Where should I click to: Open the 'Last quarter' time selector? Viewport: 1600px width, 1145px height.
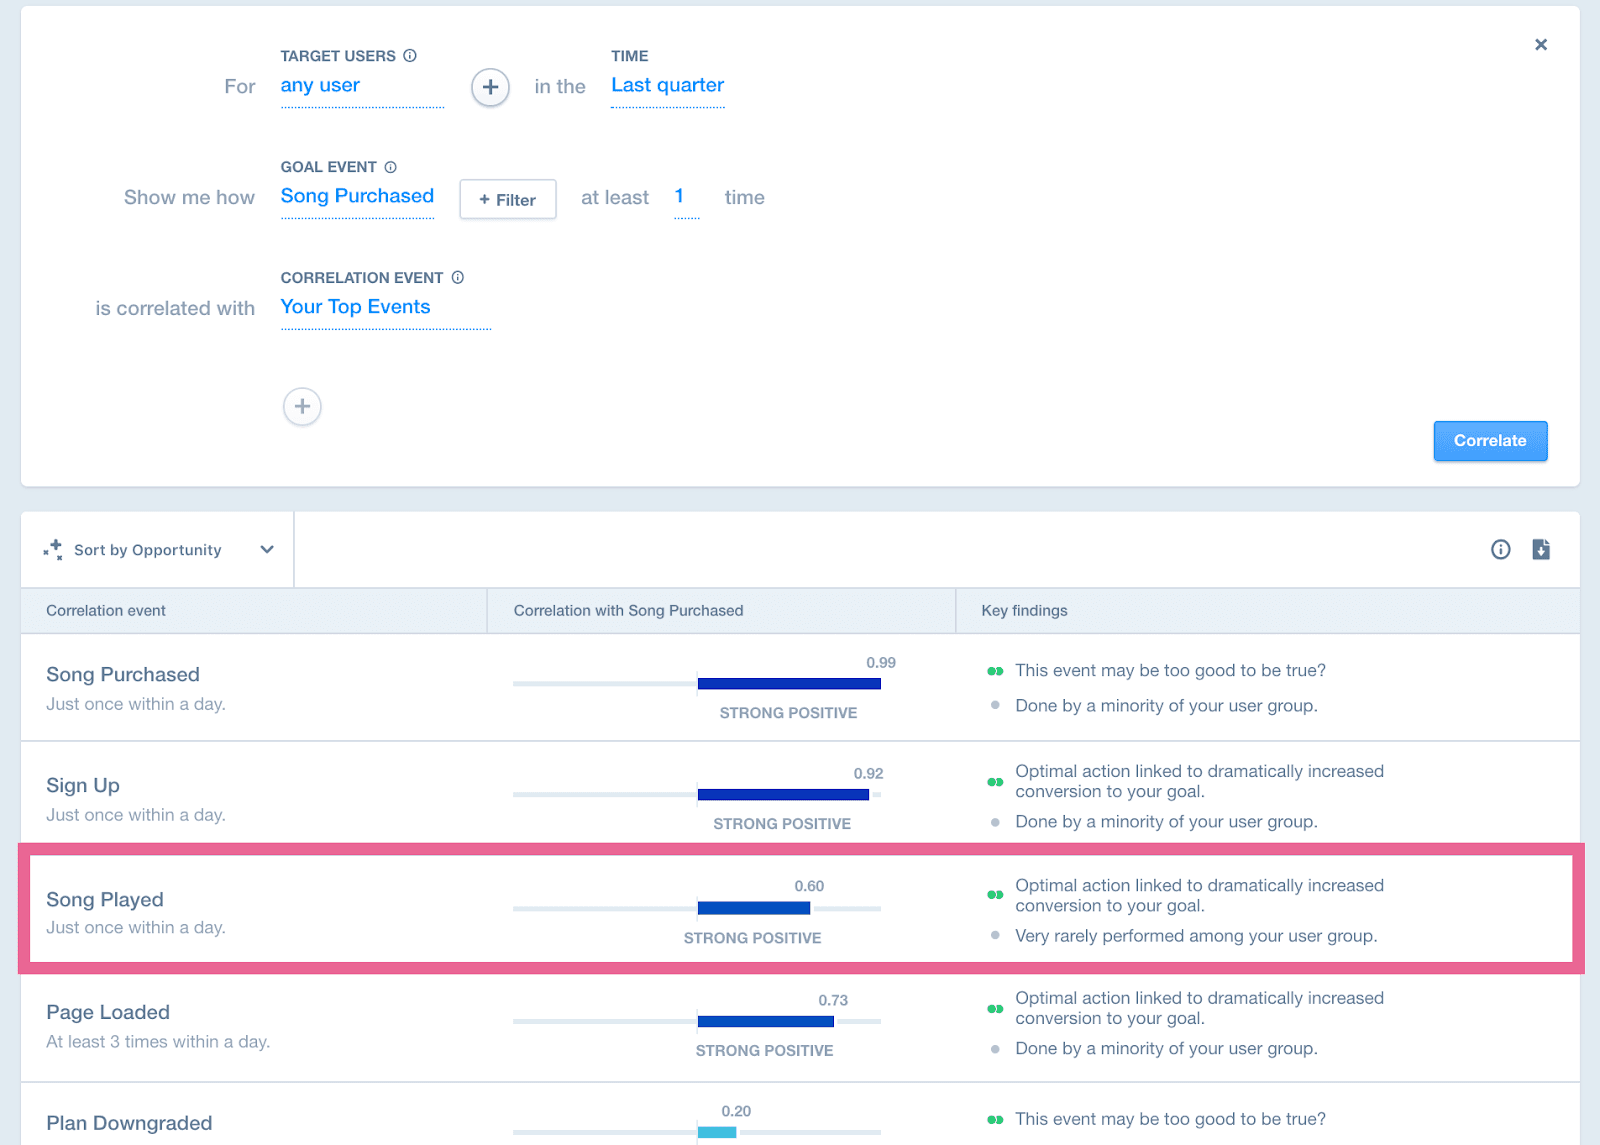coord(667,86)
